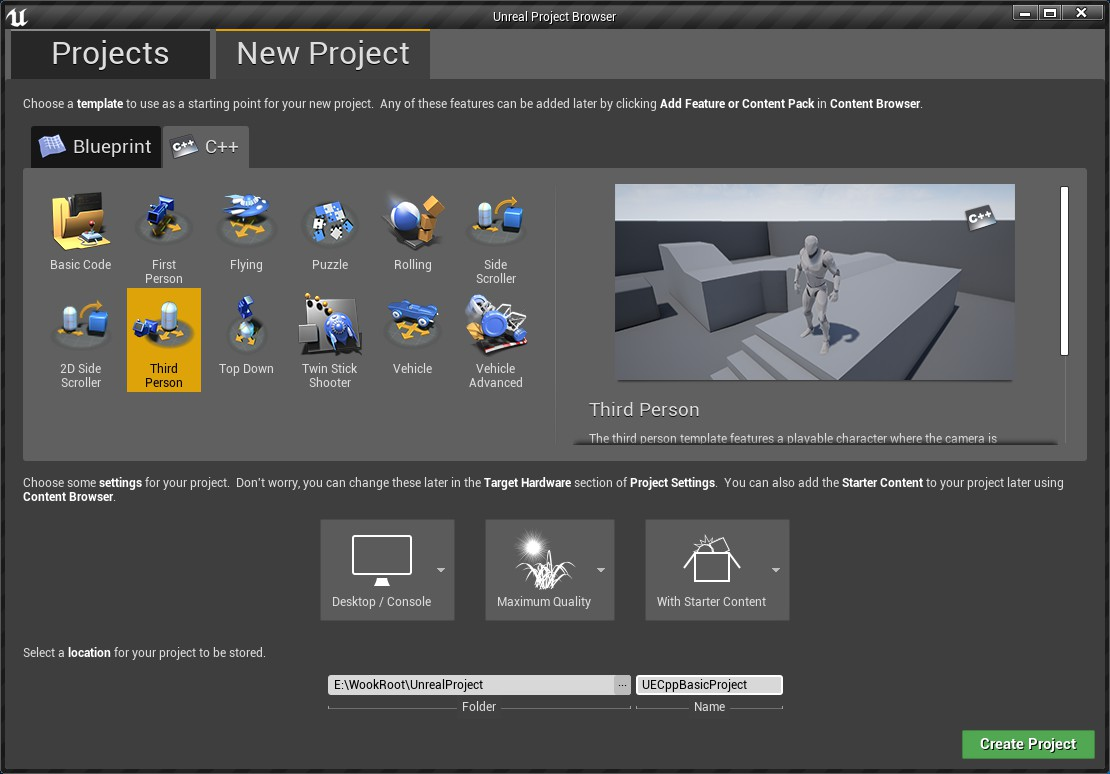
Task: Switch to the C++ template tab
Action: click(x=206, y=147)
